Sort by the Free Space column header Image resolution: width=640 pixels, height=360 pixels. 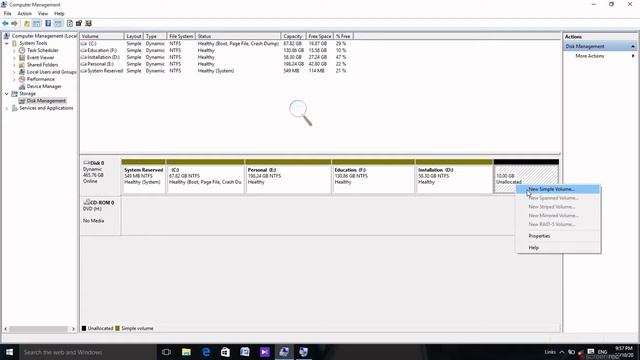(320, 36)
